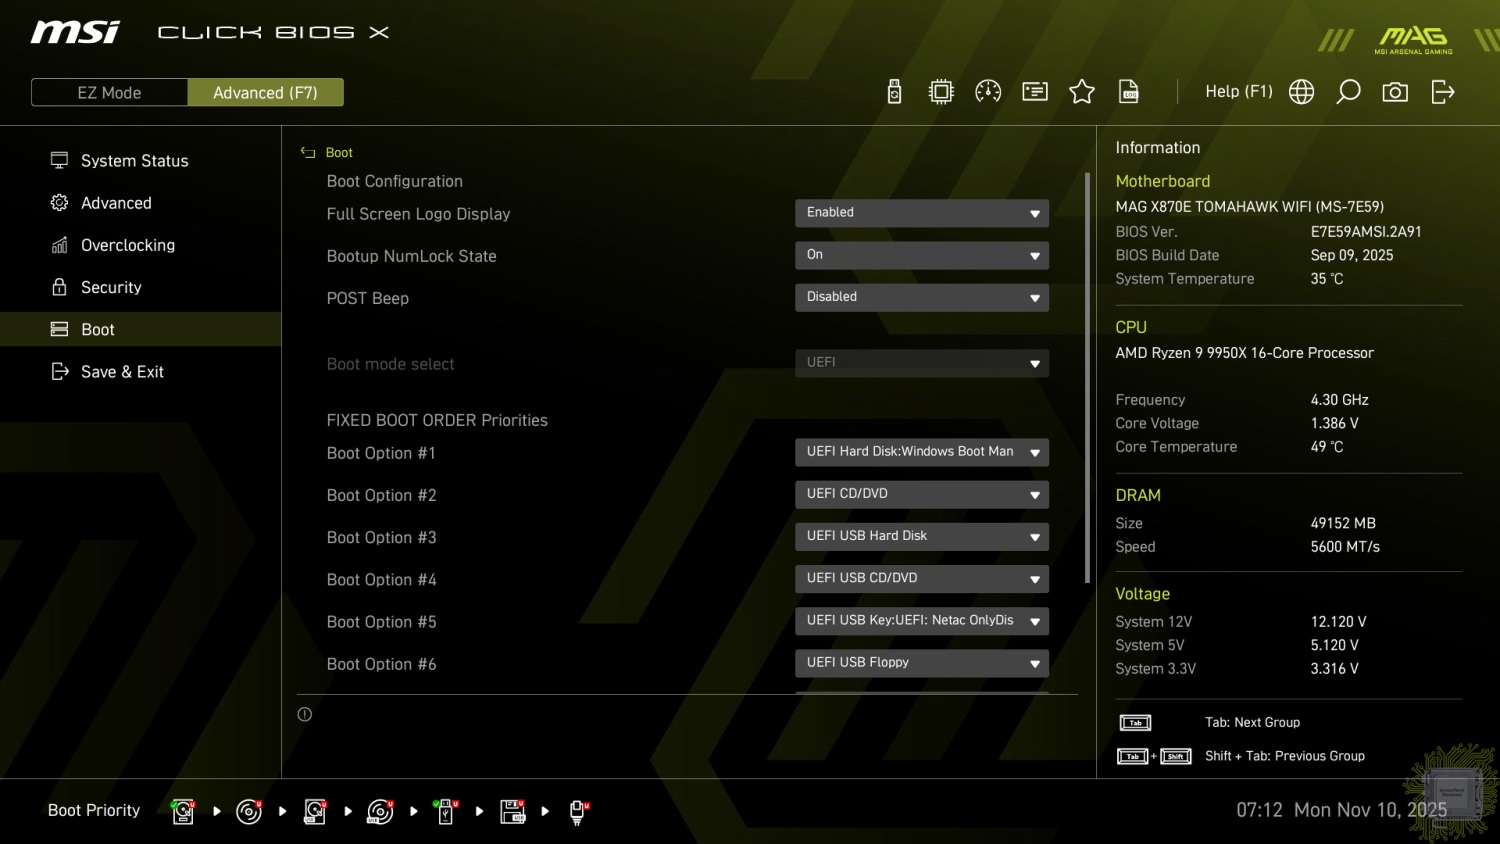1500x844 pixels.
Task: Open the hardware monitor gauge icon
Action: [988, 92]
